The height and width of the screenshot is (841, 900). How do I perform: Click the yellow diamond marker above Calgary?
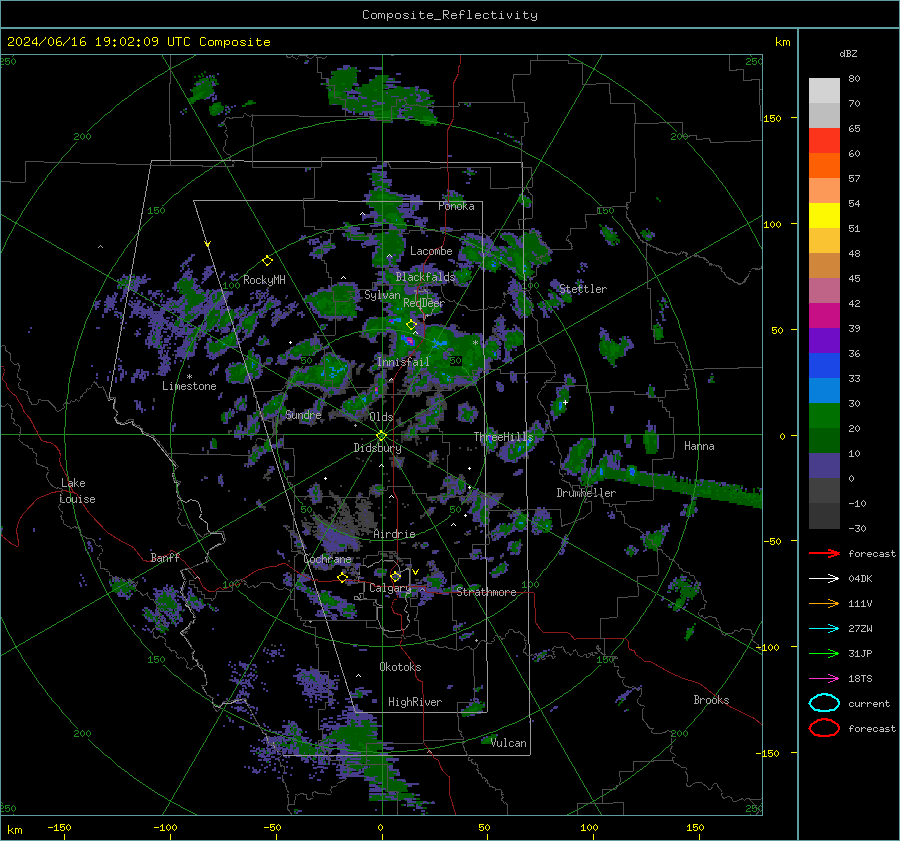click(x=395, y=576)
